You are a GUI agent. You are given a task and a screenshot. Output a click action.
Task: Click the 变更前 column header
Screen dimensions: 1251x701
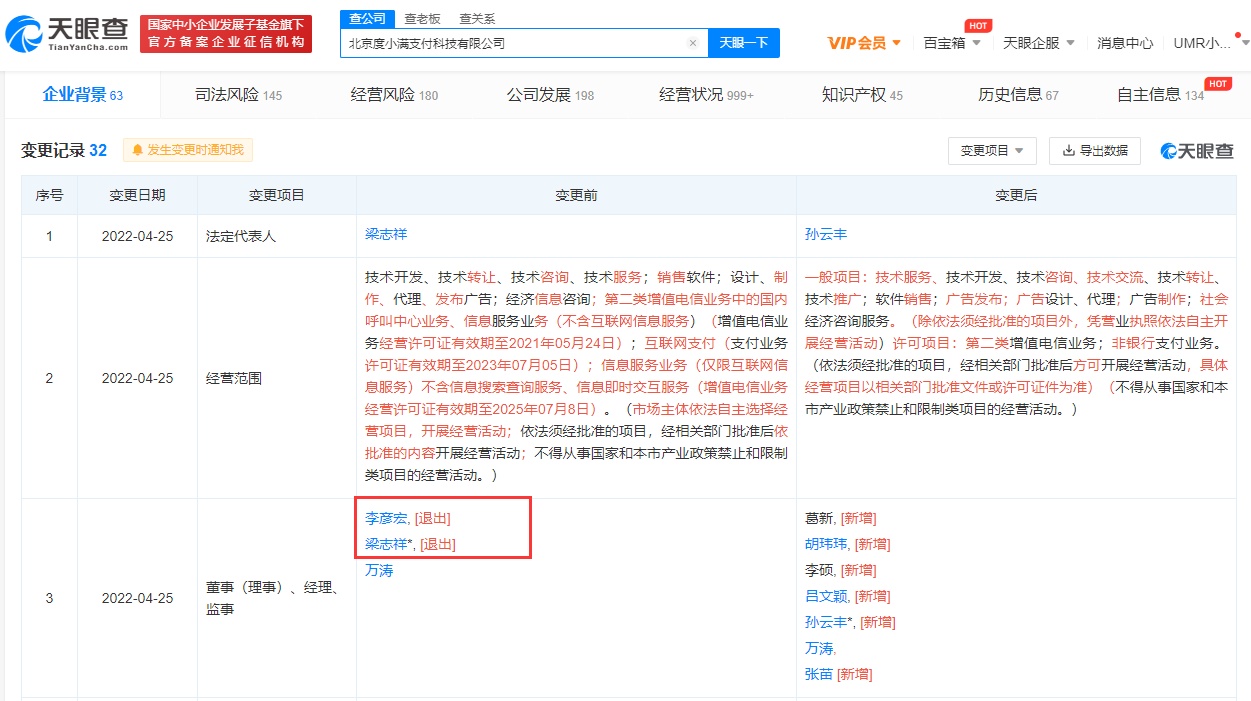coord(576,195)
